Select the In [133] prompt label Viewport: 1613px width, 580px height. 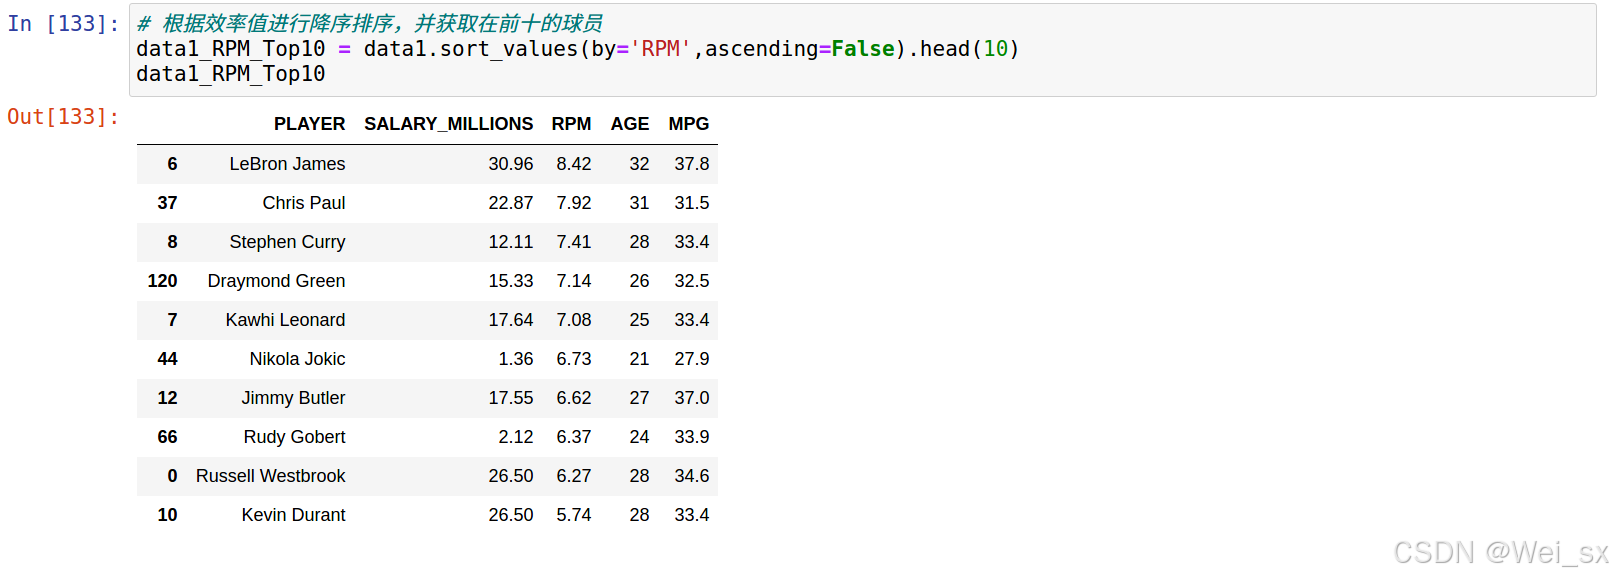[63, 24]
